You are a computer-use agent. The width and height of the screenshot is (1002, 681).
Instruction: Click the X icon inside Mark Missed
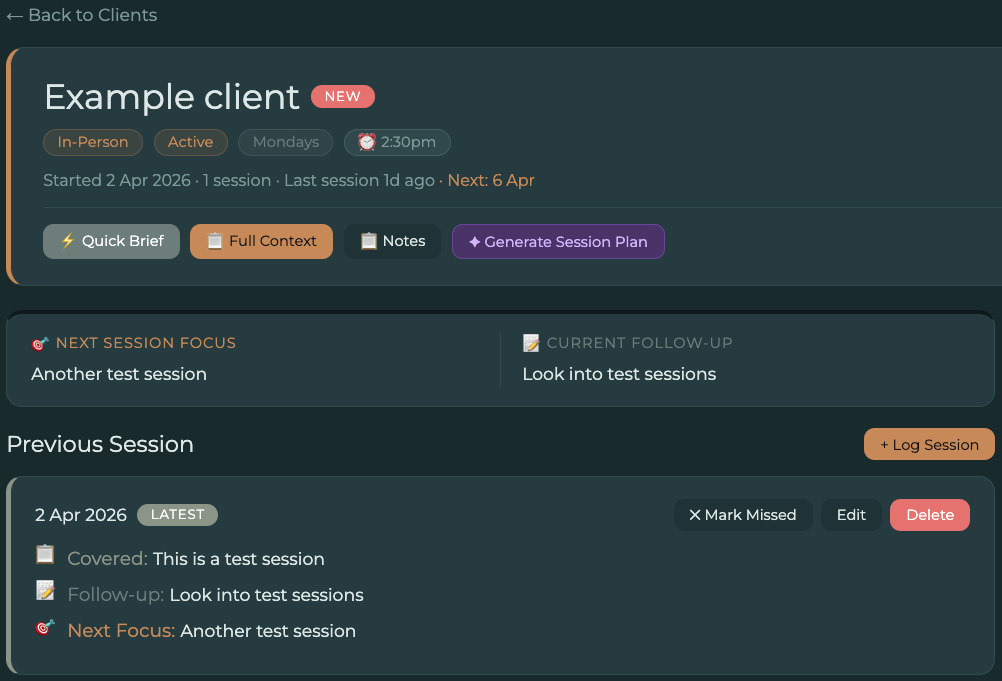(x=697, y=515)
